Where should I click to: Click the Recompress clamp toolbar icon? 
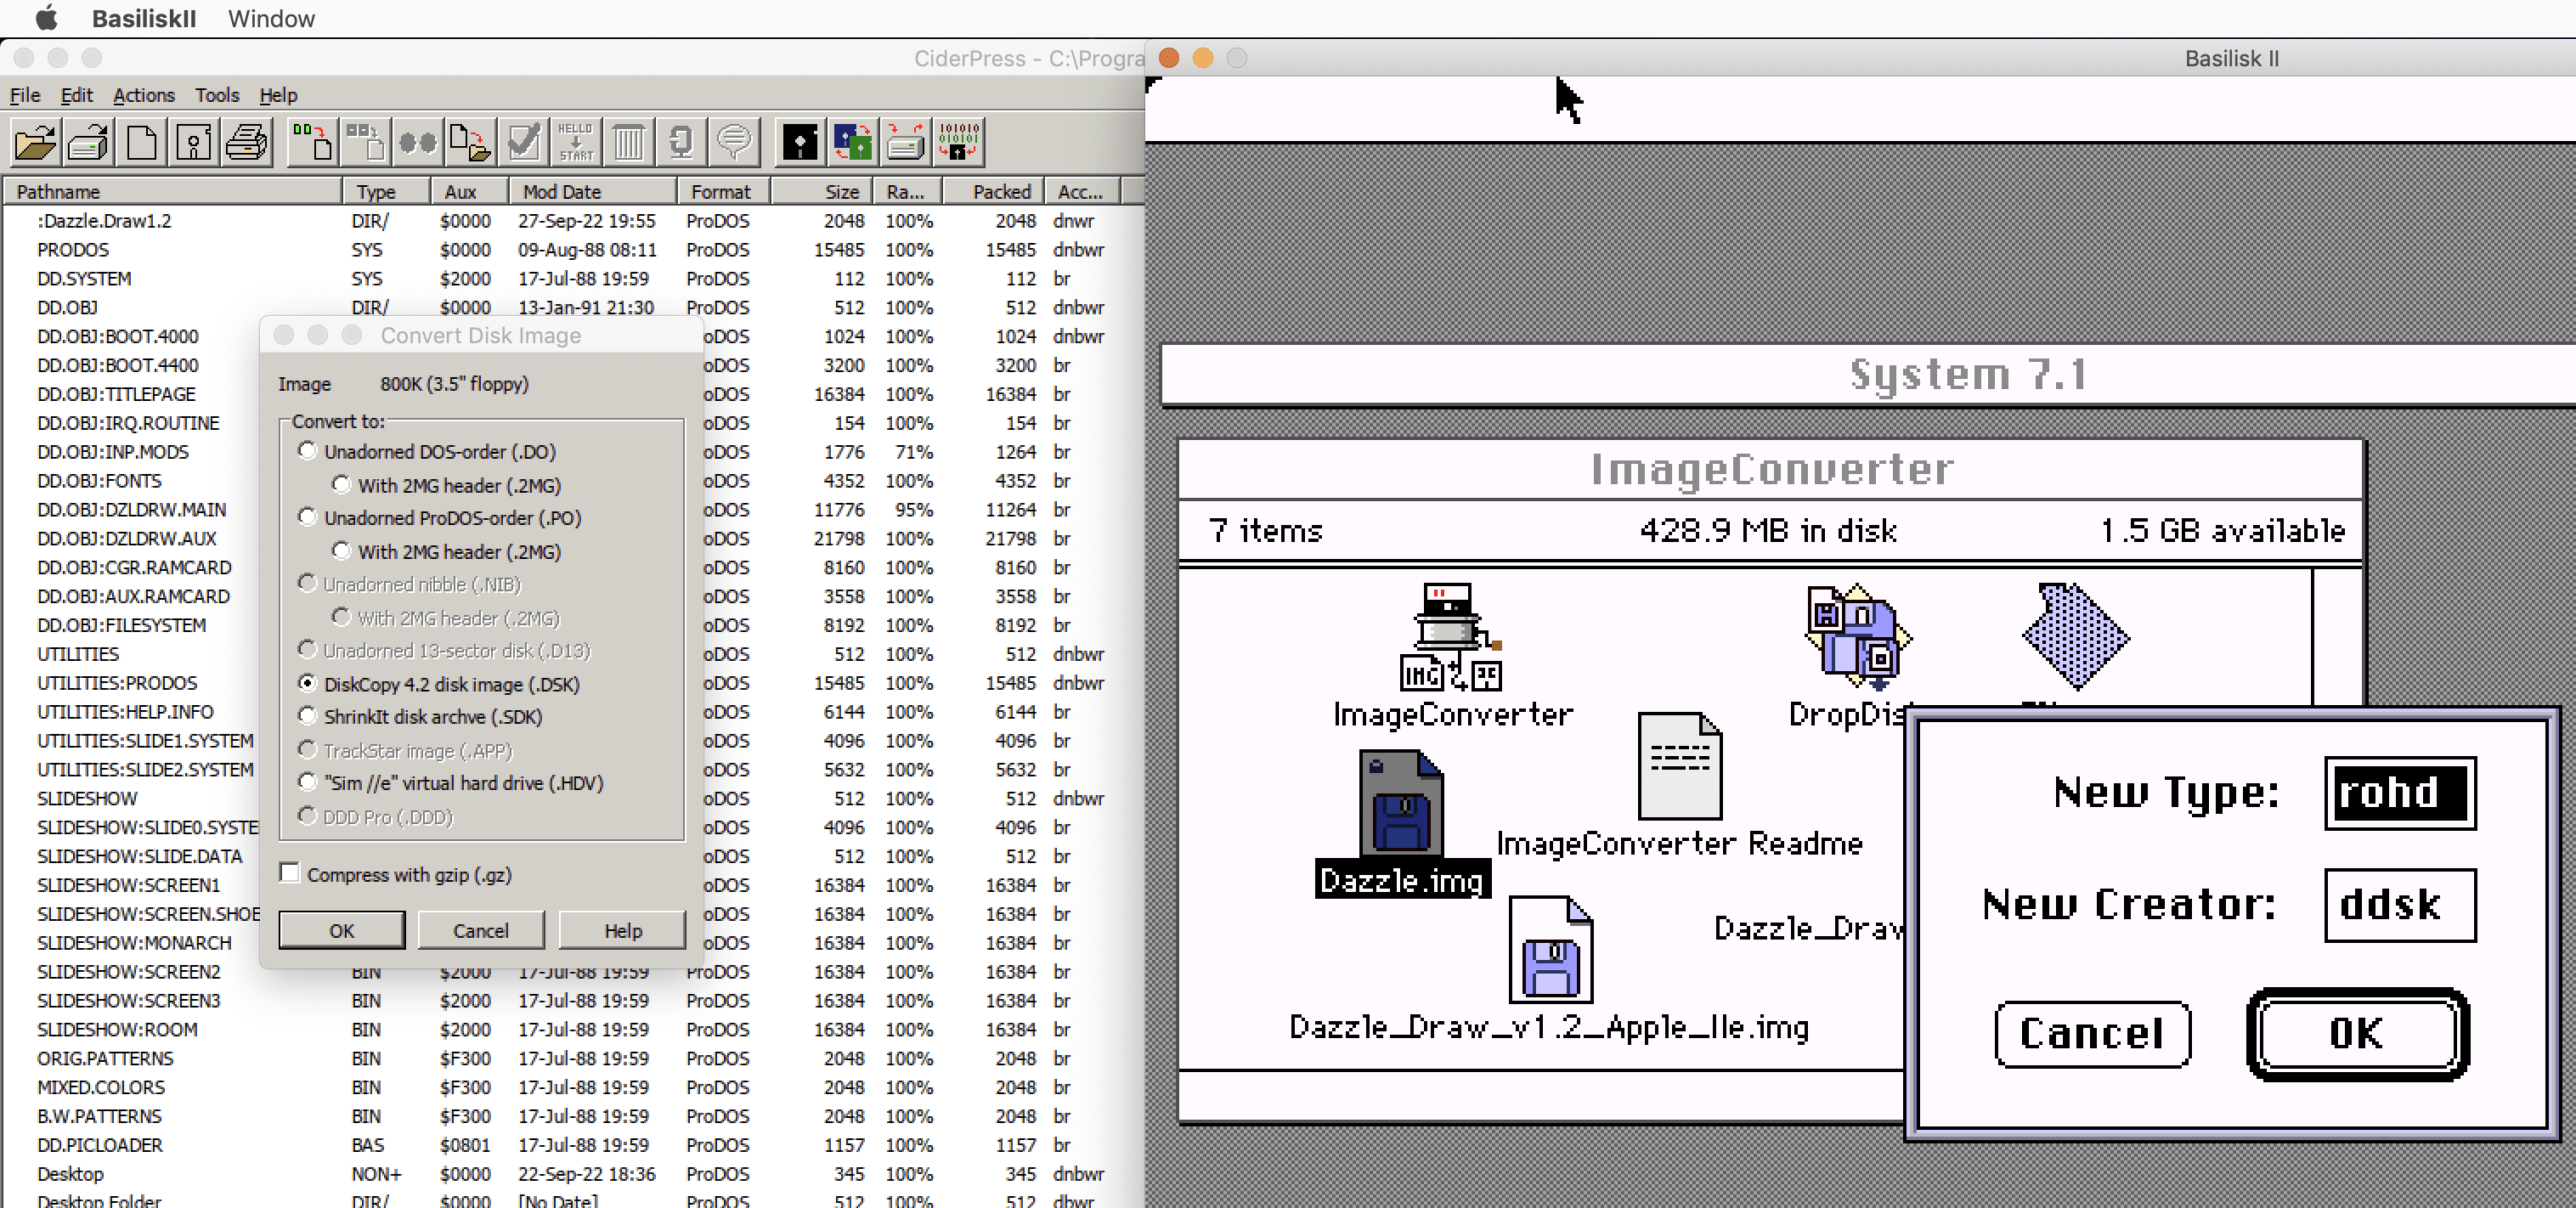tap(681, 142)
